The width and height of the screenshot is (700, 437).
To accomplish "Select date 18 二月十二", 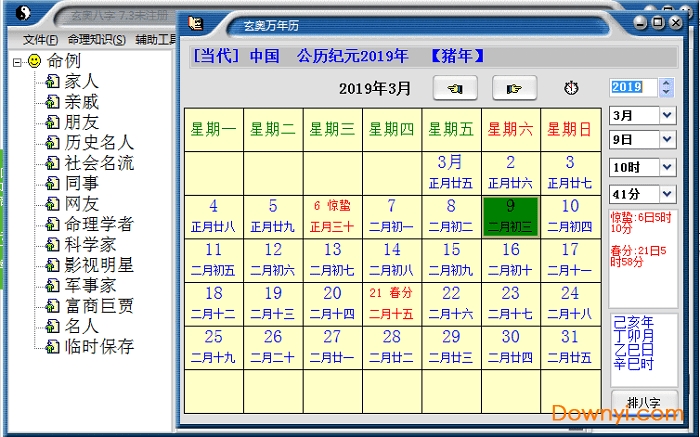I will coord(213,304).
